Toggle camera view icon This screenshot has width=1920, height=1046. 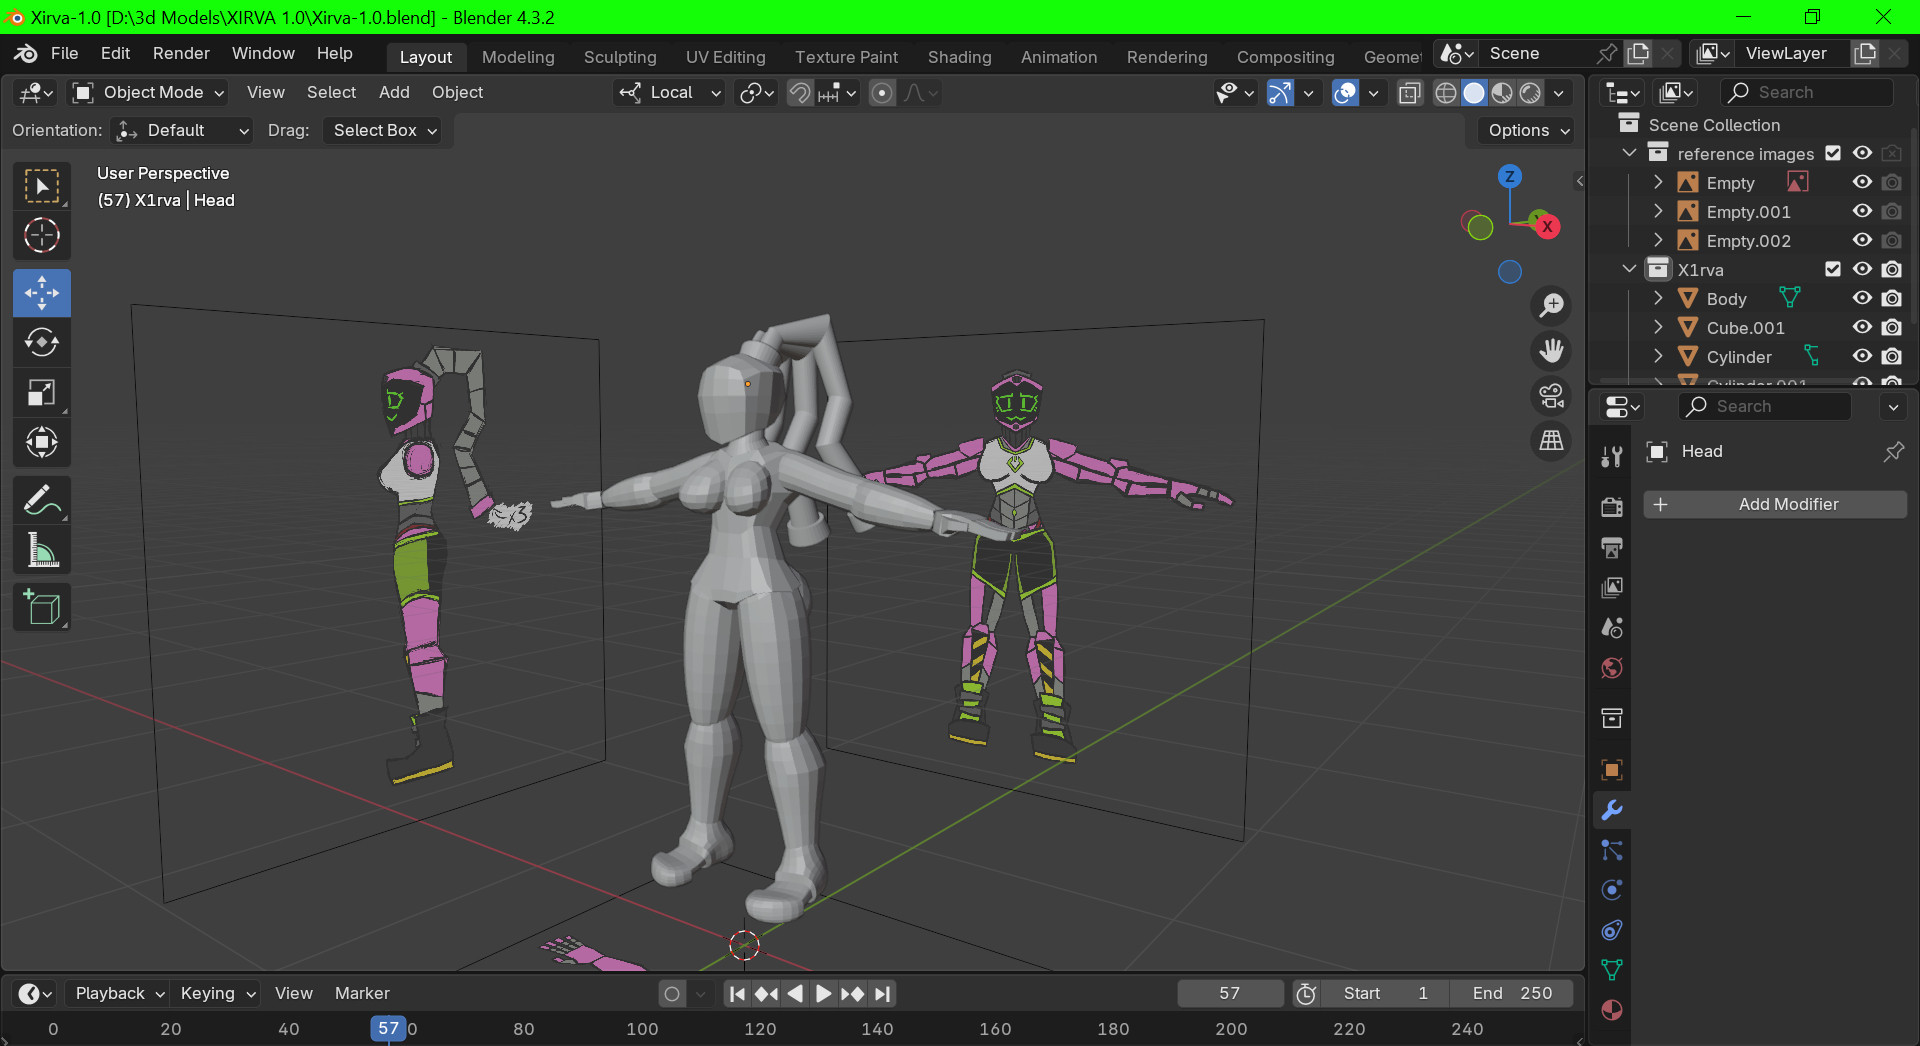click(x=1551, y=396)
